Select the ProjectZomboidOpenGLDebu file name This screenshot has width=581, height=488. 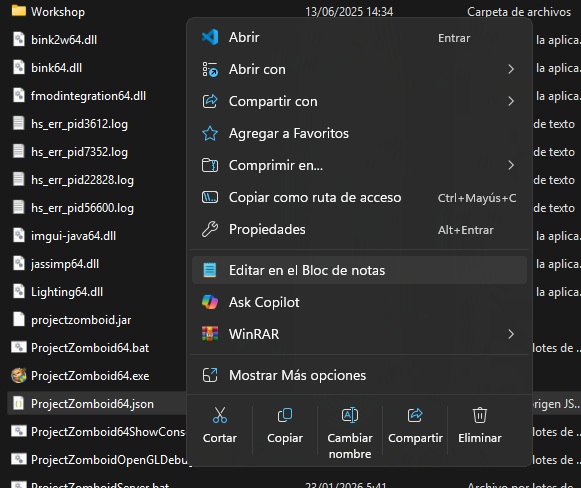tap(109, 460)
